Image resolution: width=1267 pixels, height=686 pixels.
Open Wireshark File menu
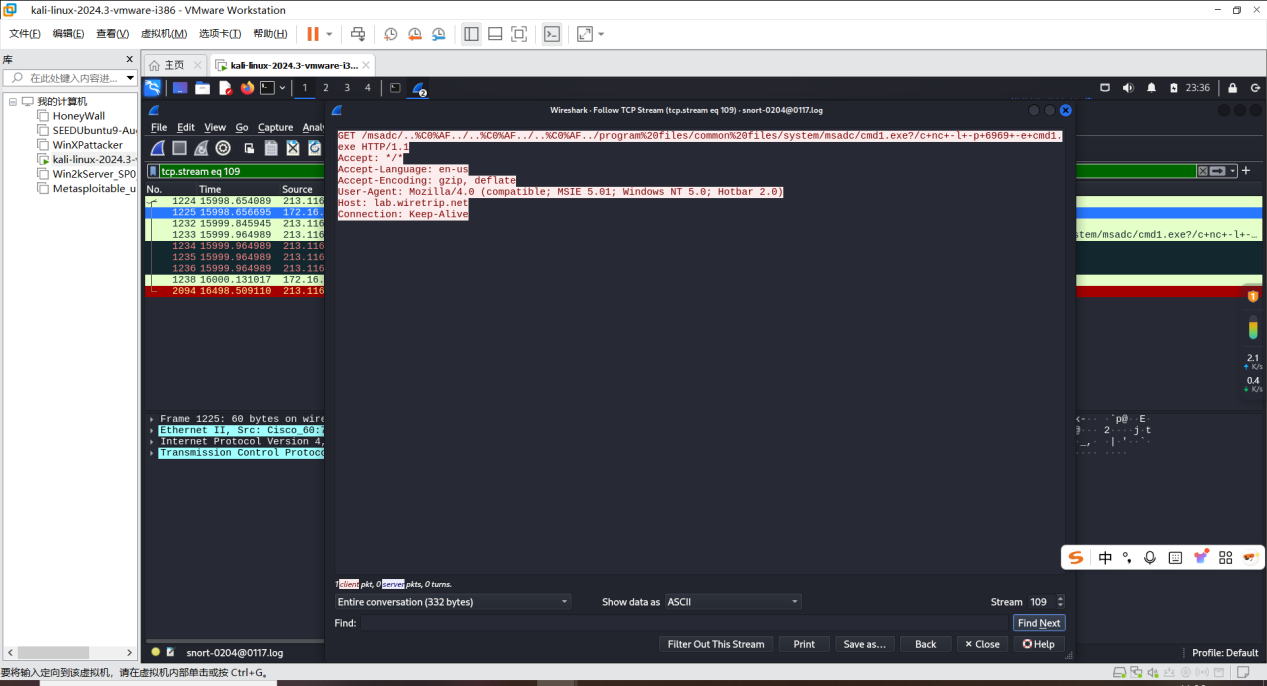pos(159,127)
